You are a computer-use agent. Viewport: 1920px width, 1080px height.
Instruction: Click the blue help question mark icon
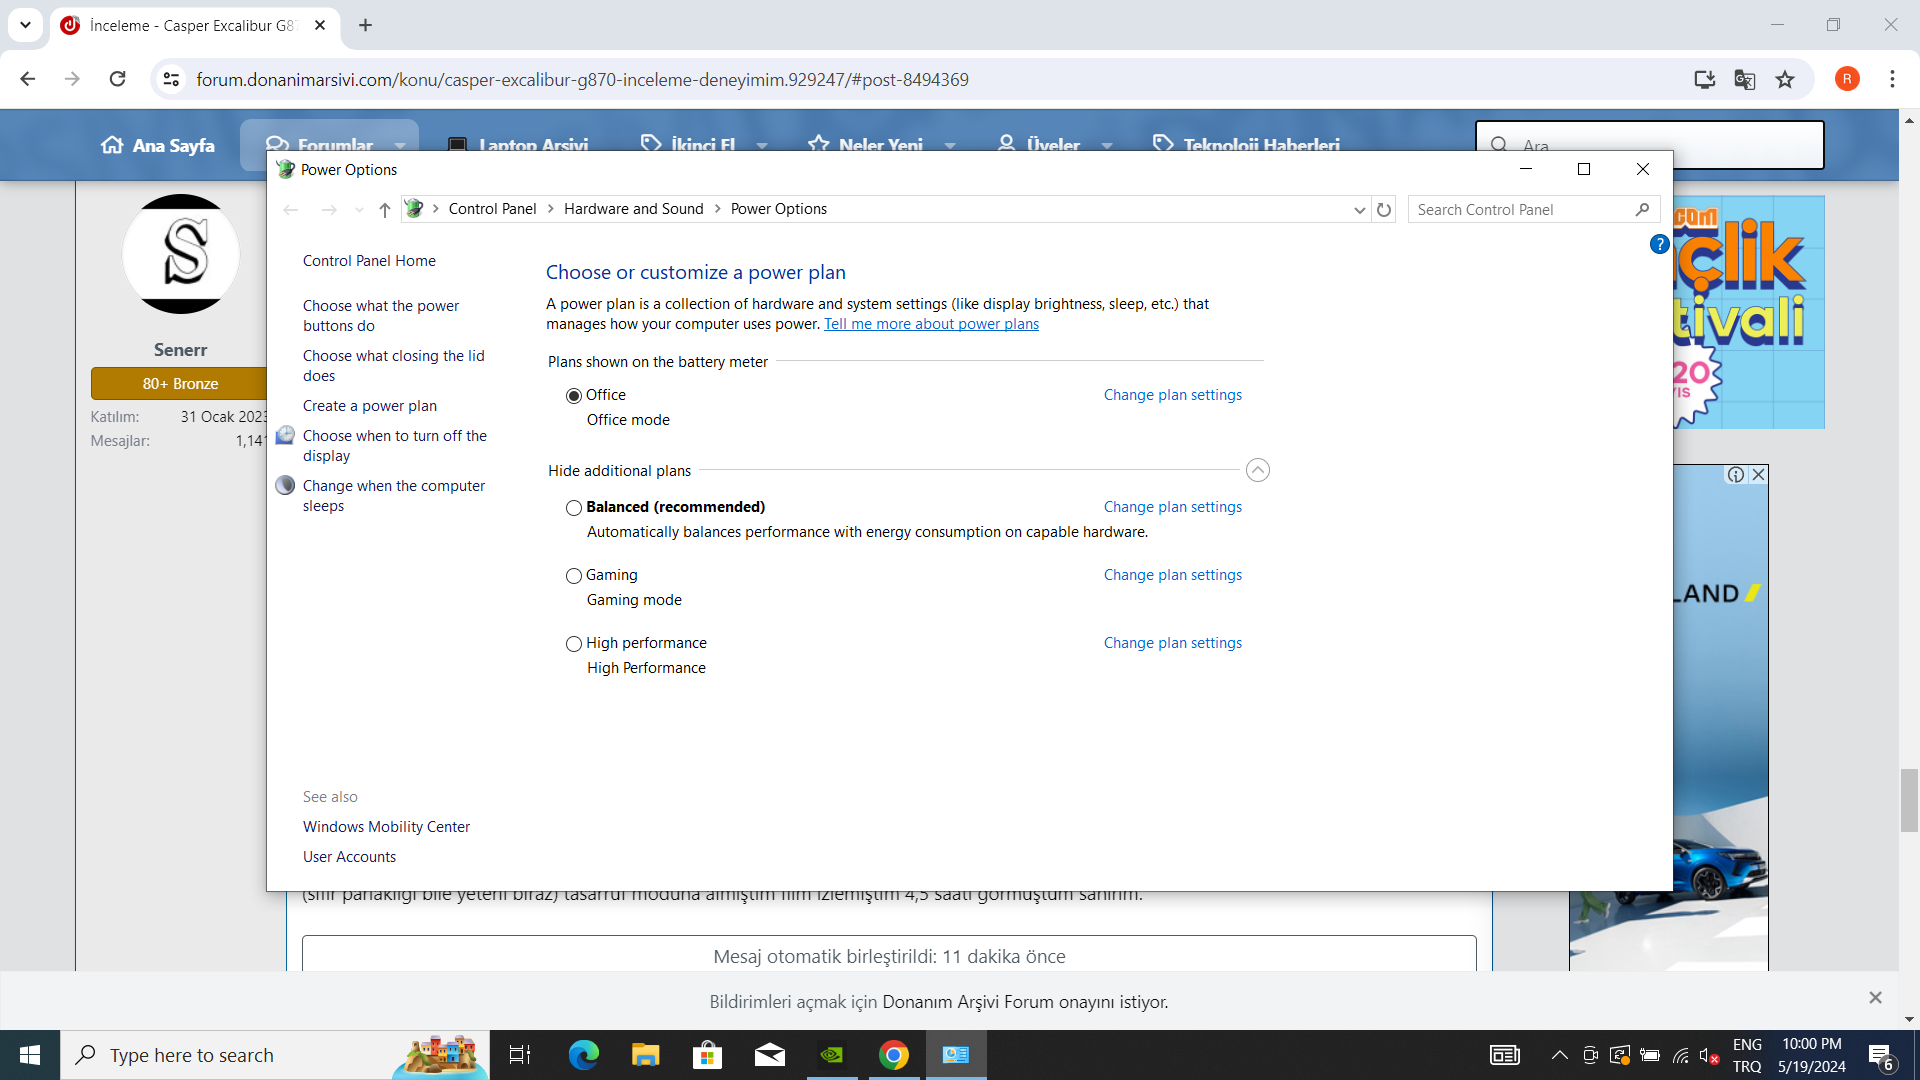(x=1659, y=244)
